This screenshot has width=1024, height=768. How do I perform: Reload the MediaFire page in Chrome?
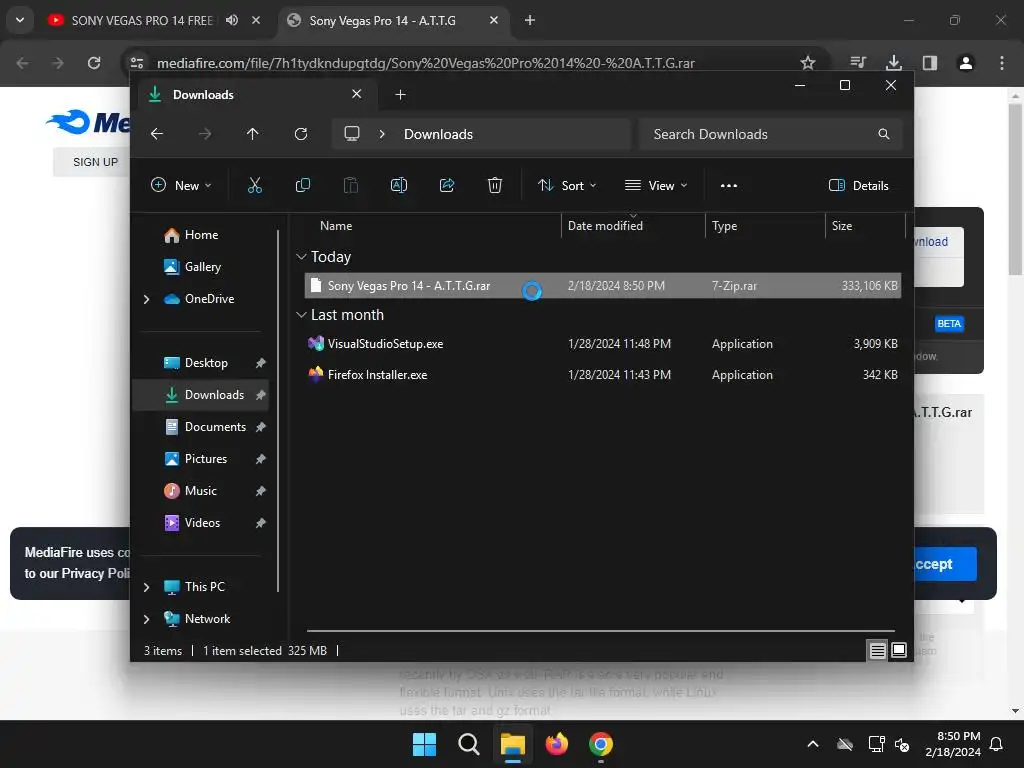point(94,63)
